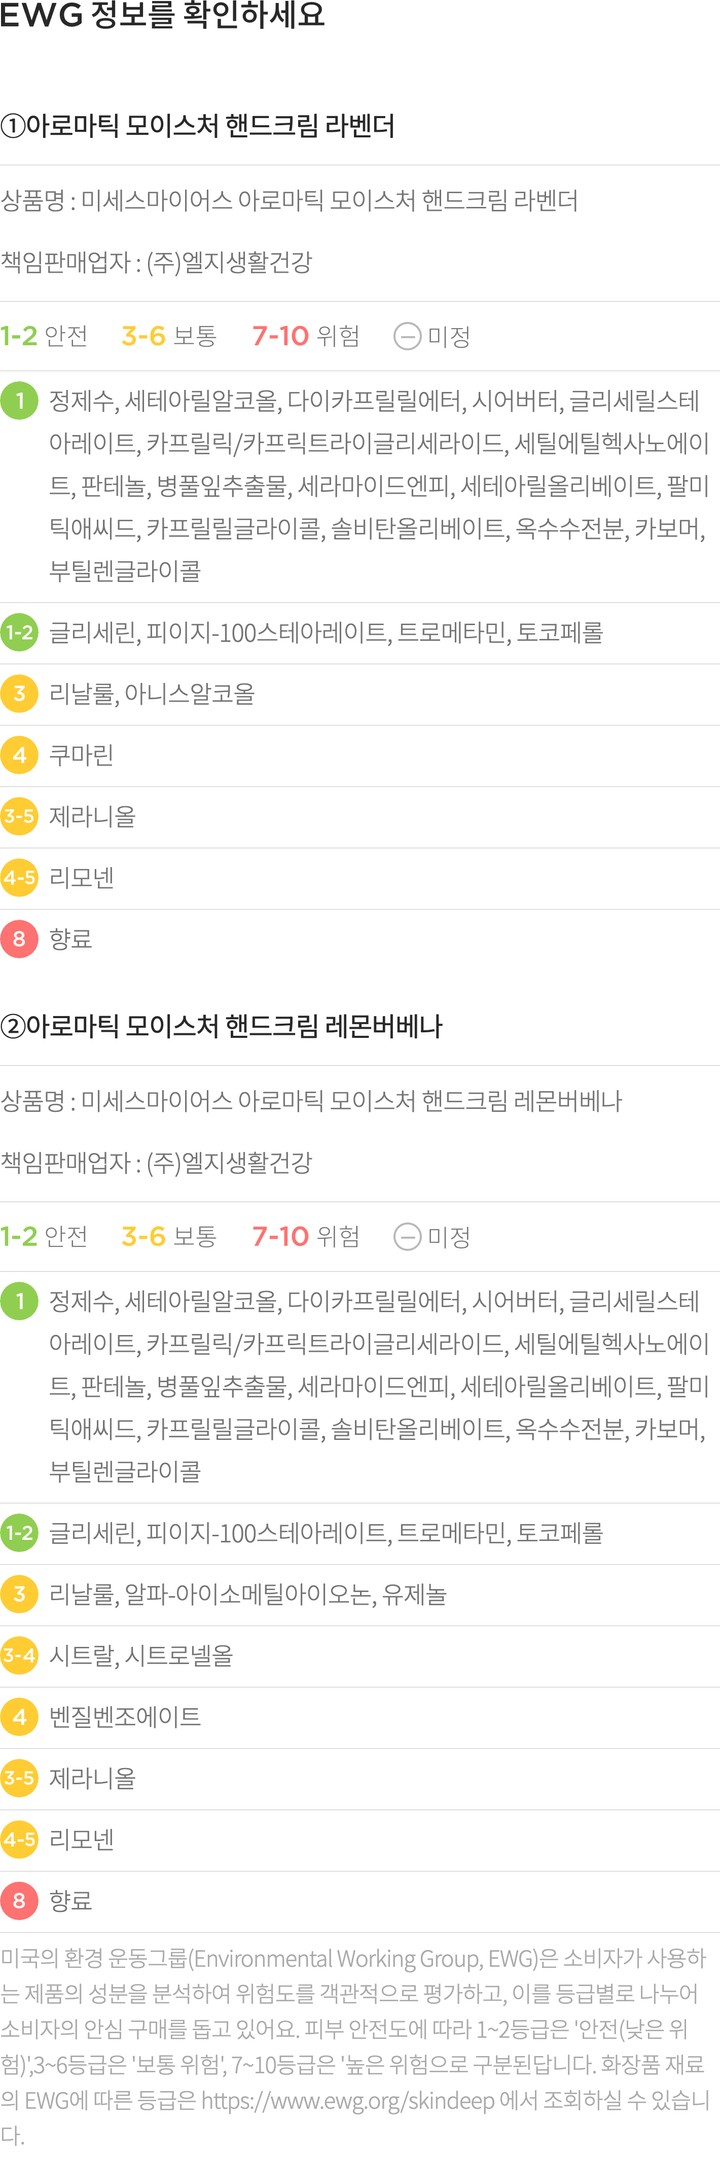This screenshot has height=2164, width=720.
Task: Click the 아로마틱 모이스처 핸드크림 레몬버베나 heading
Action: tap(221, 1027)
